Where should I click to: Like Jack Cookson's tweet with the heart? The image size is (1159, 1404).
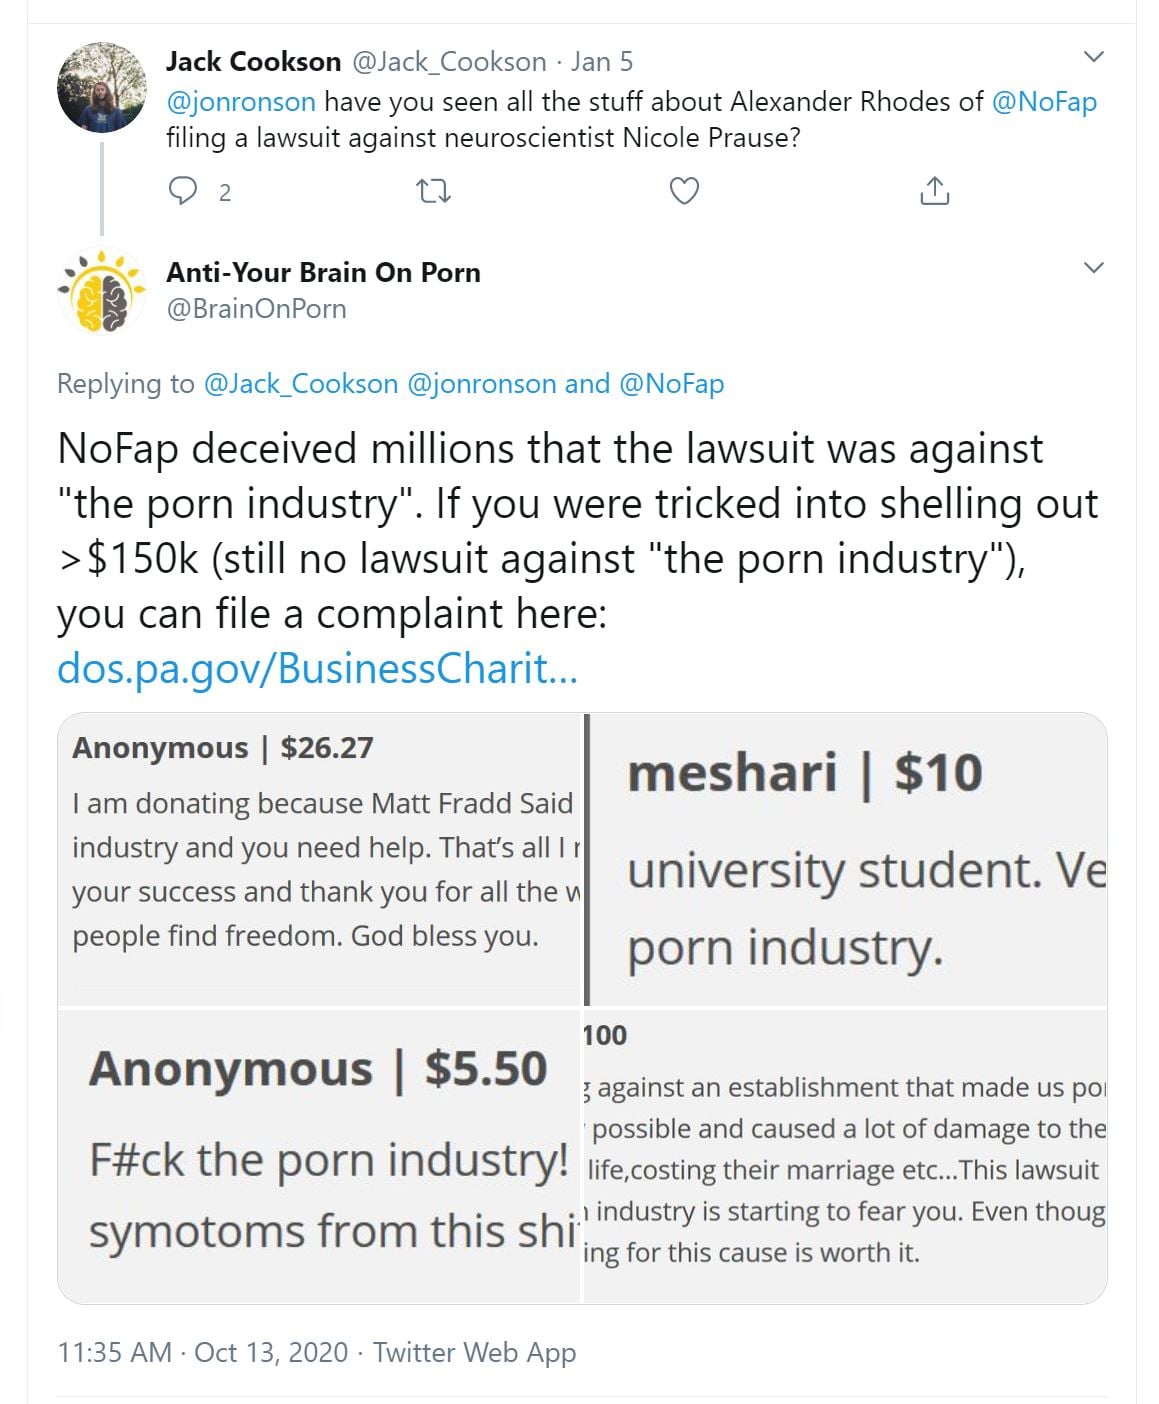pyautogui.click(x=684, y=190)
